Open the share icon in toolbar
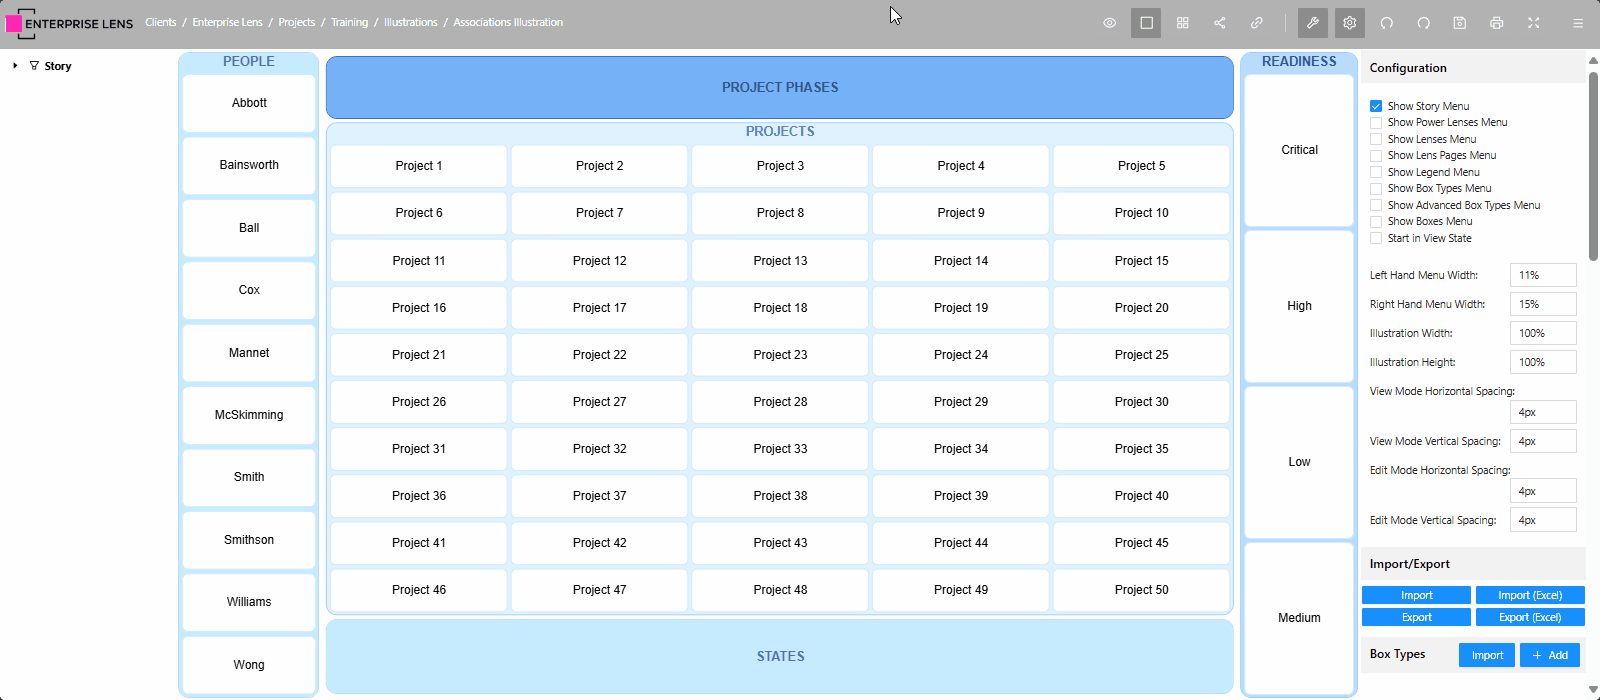1600x700 pixels. click(x=1220, y=23)
